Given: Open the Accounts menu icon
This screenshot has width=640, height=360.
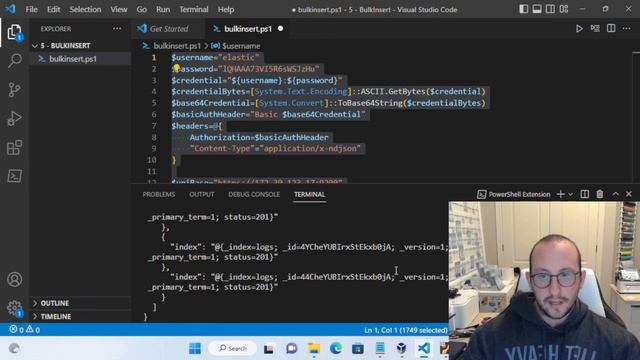Looking at the screenshot, I should 14,279.
